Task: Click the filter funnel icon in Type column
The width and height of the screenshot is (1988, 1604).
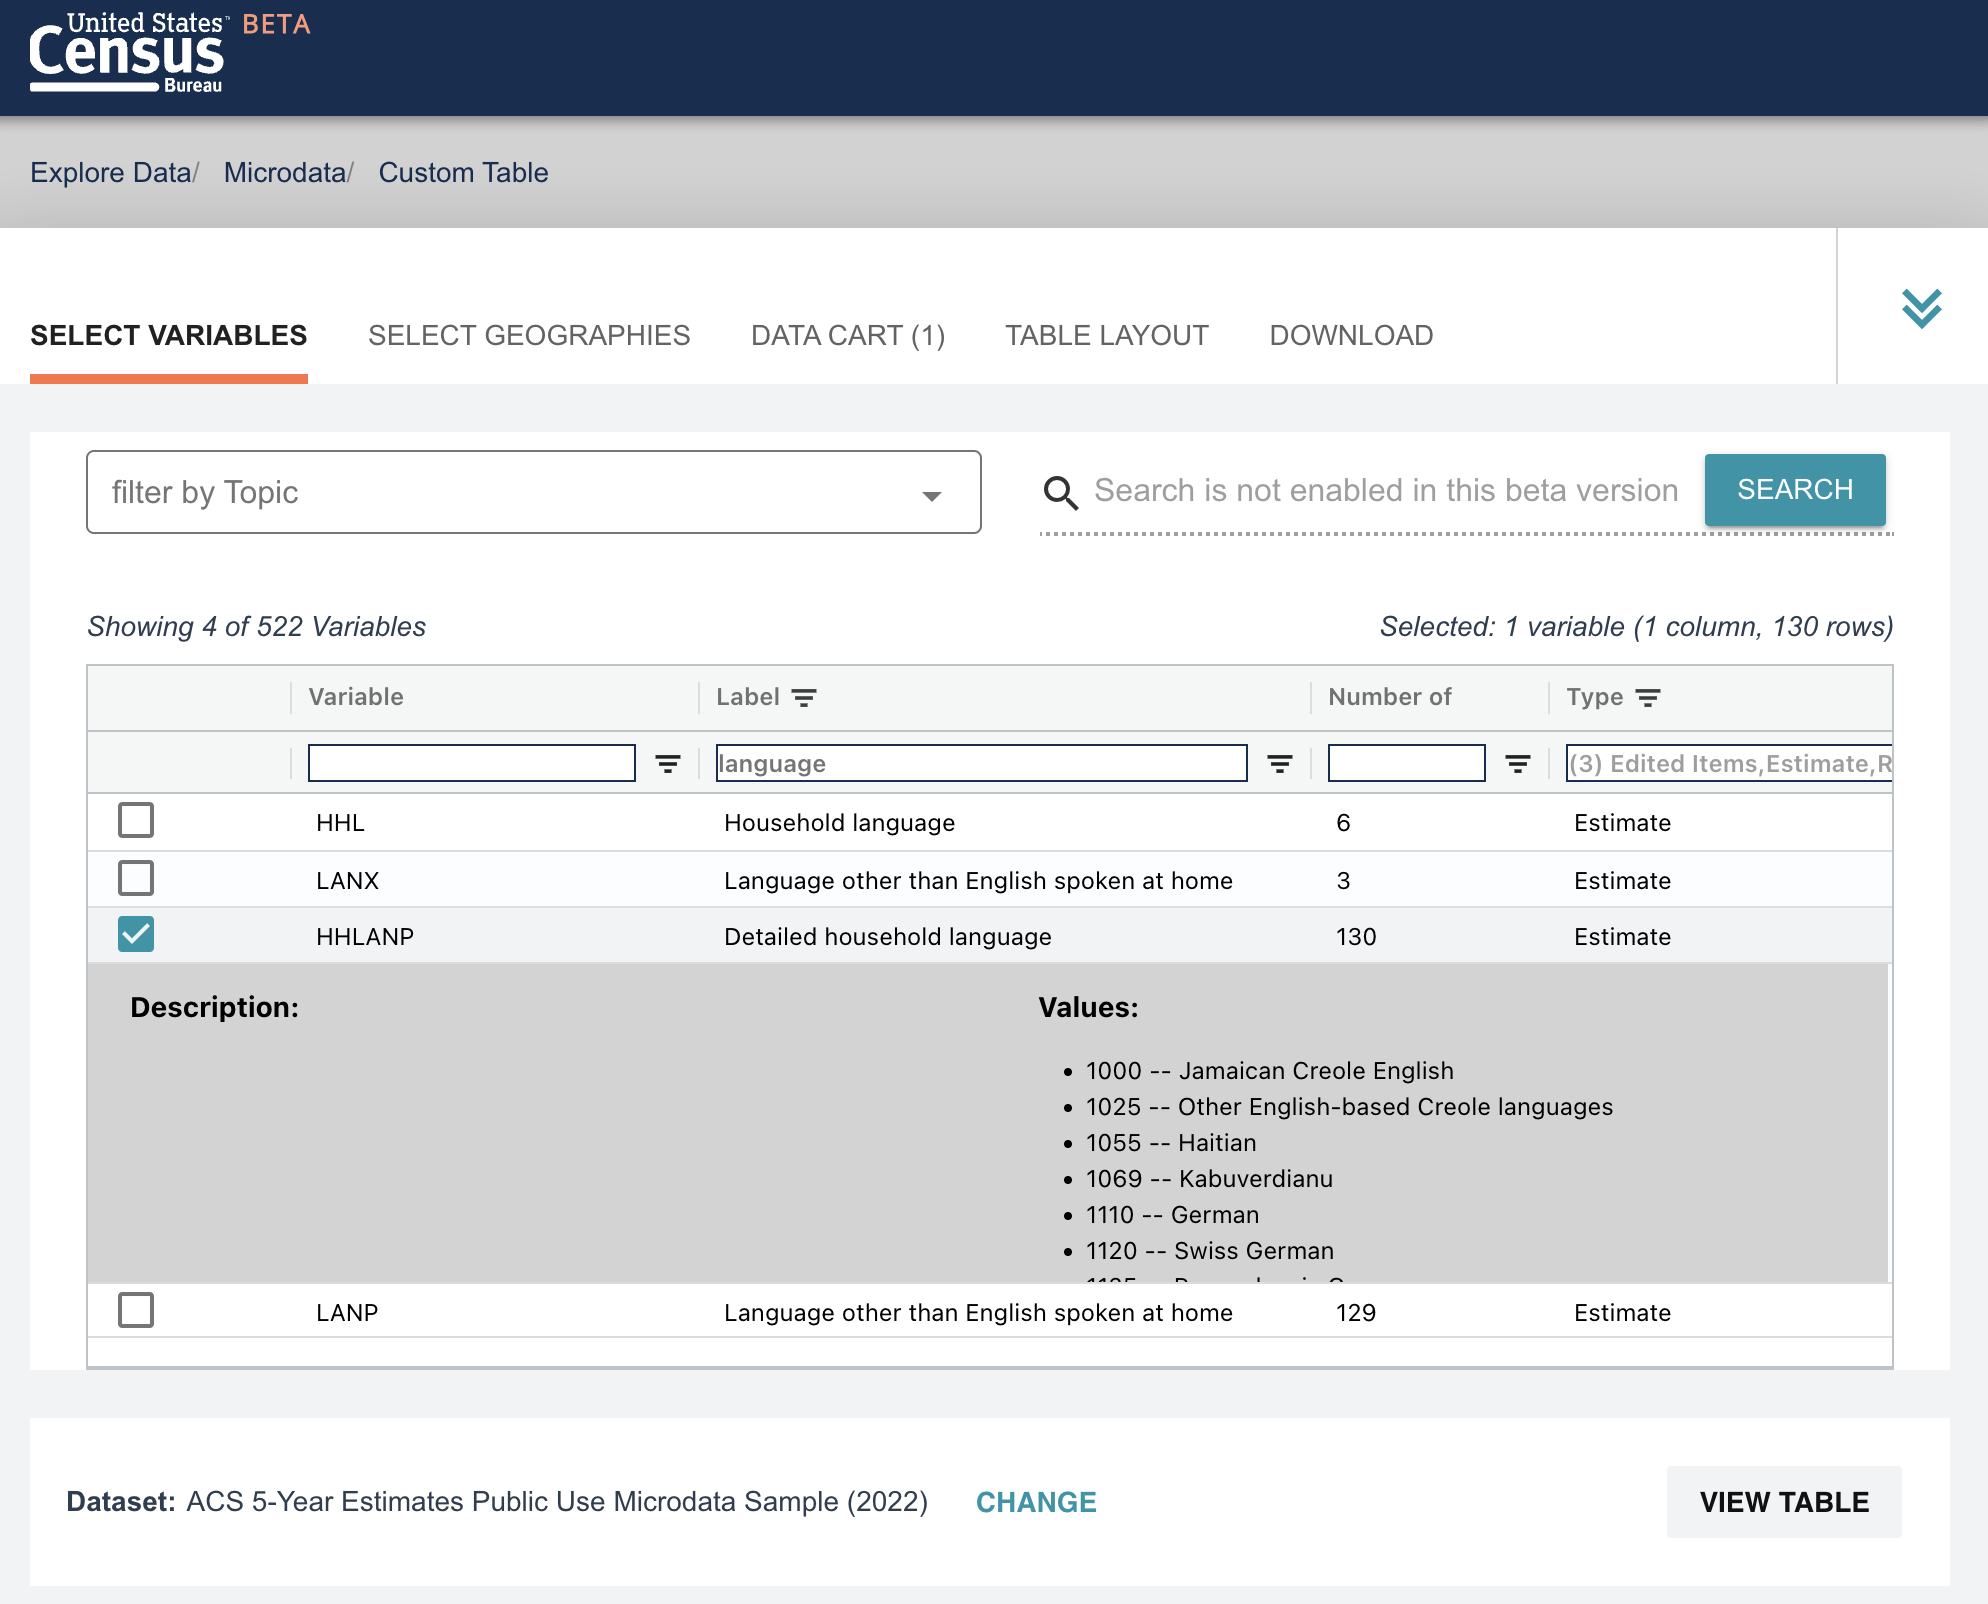Action: [1648, 697]
